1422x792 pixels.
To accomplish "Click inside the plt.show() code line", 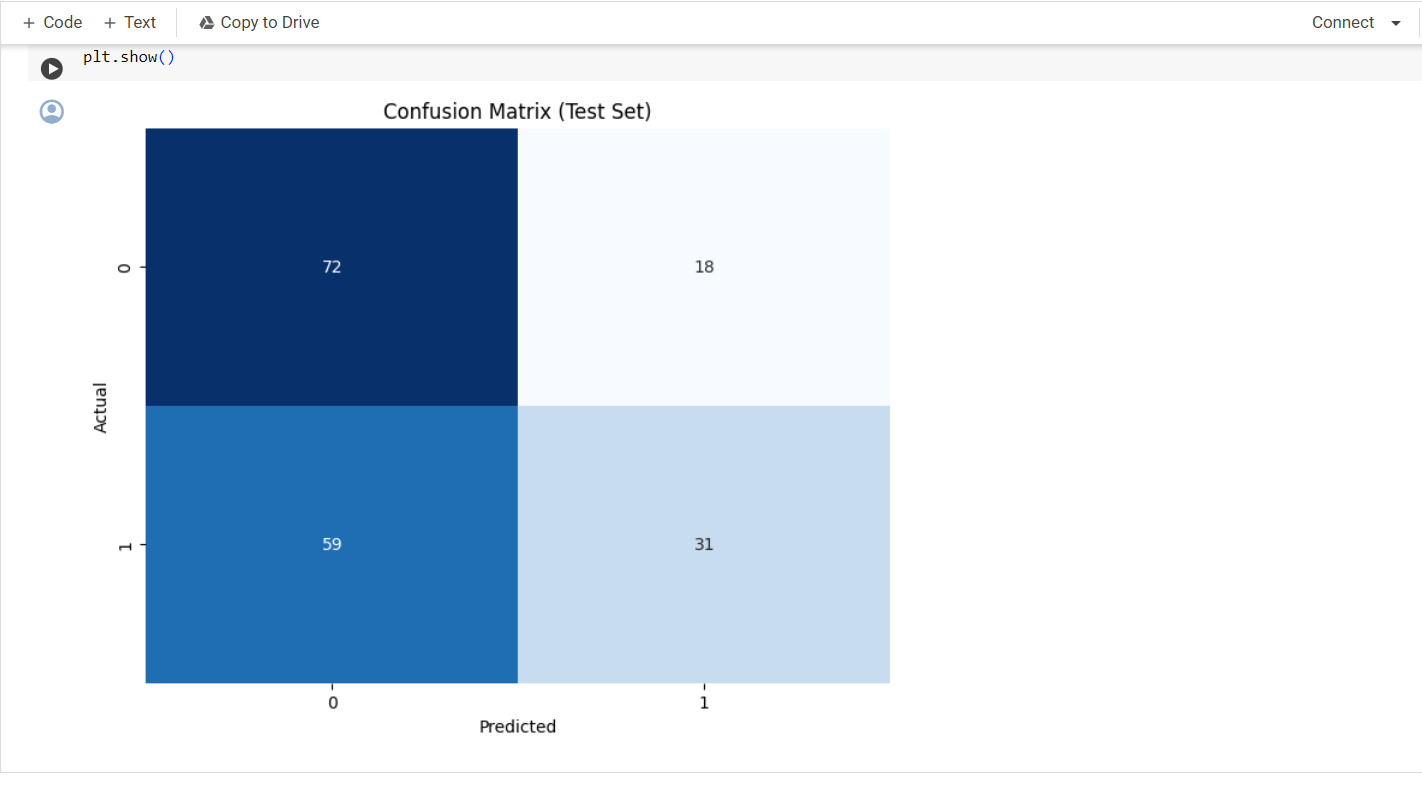I will click(129, 57).
